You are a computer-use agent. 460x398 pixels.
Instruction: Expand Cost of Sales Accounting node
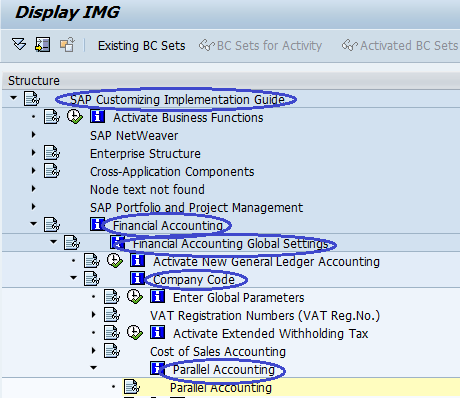pos(94,350)
